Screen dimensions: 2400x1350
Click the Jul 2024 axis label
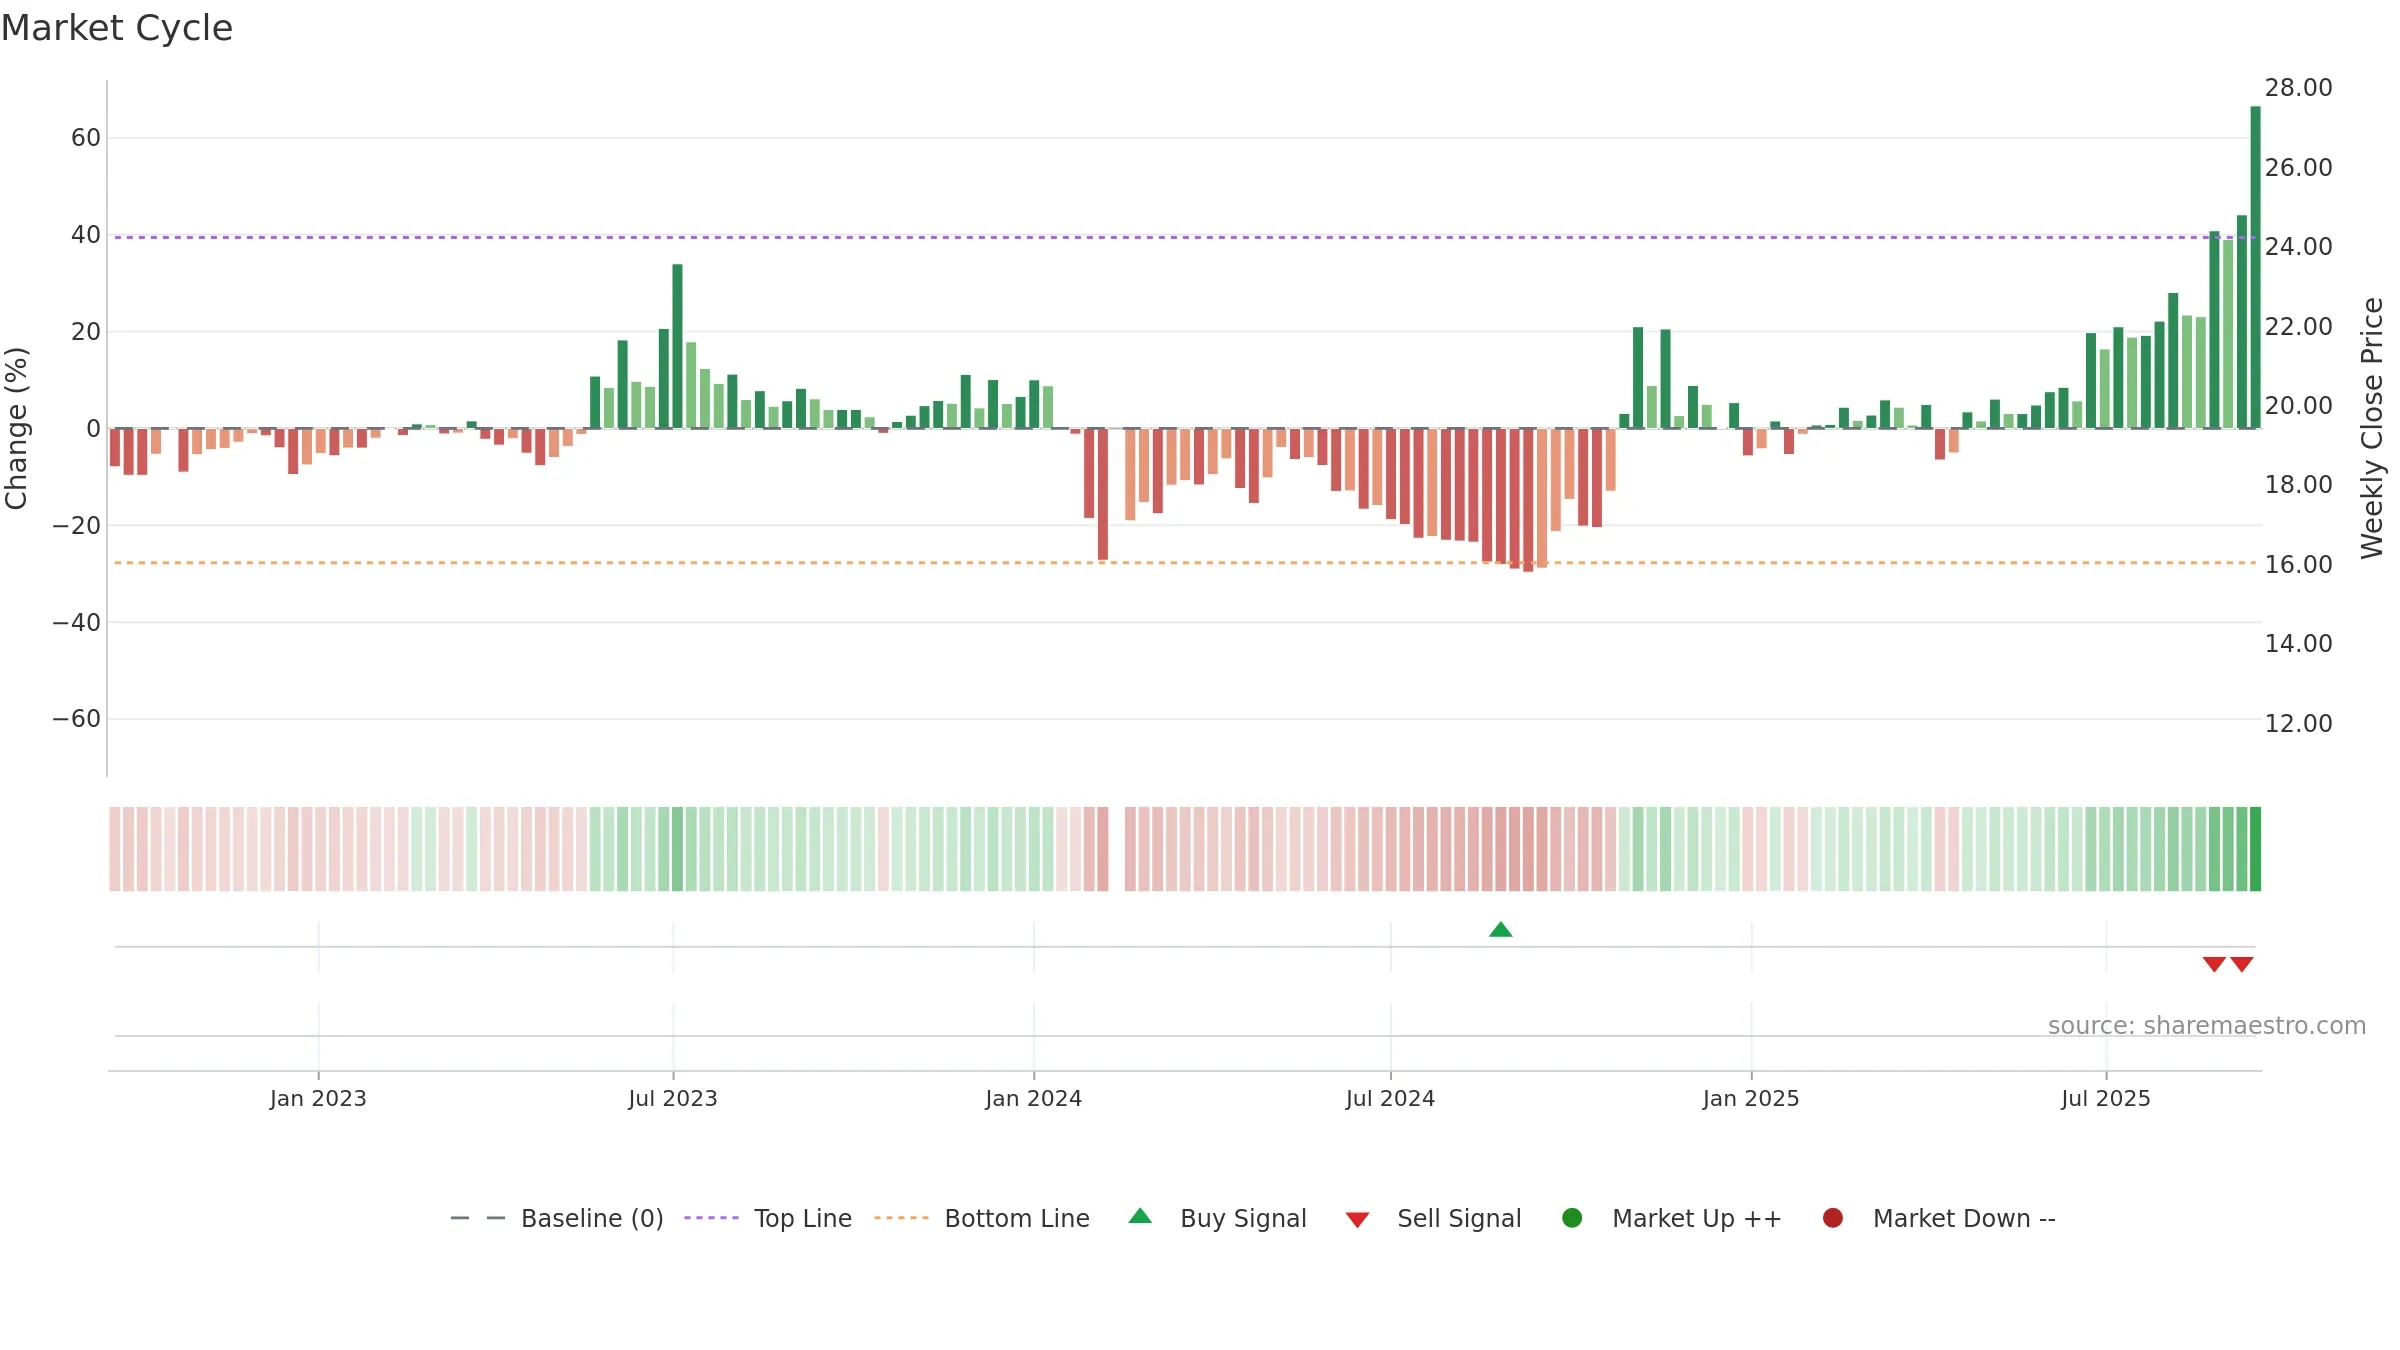[x=1390, y=1098]
